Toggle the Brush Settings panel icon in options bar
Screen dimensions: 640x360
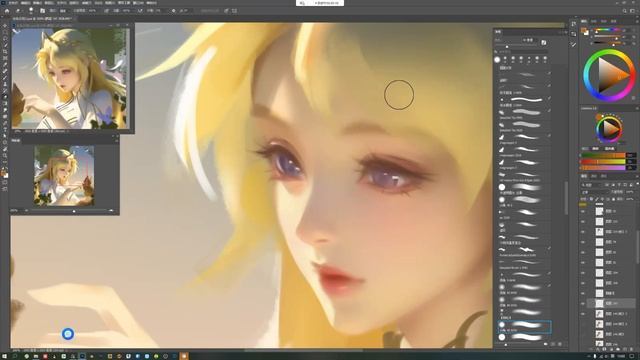(x=42, y=11)
